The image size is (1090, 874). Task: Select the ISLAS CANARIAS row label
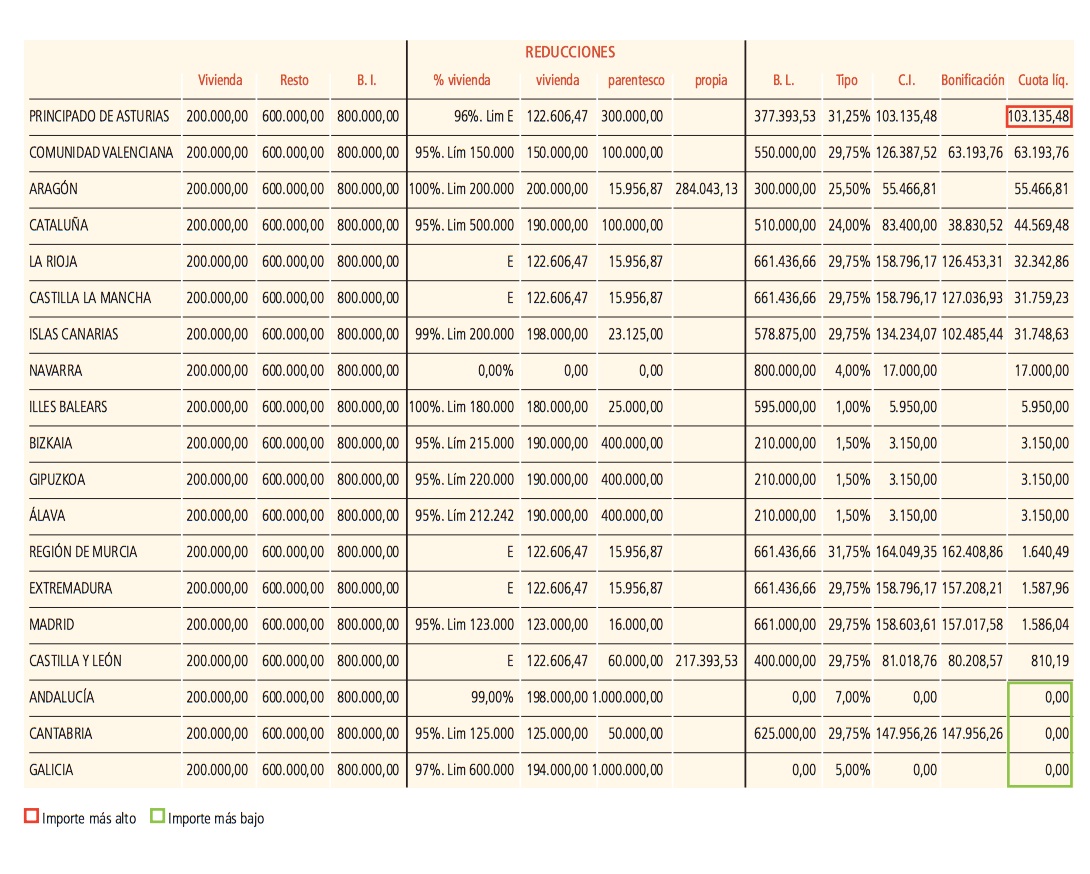point(74,334)
